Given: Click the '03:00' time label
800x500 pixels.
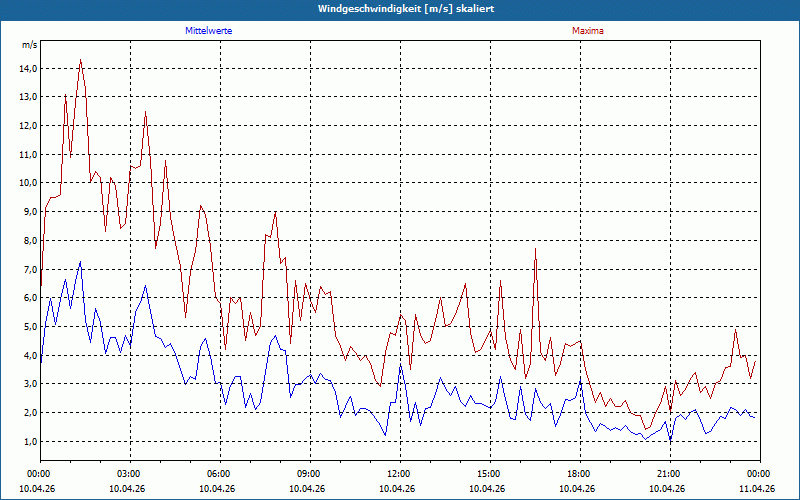Looking at the screenshot, I should [x=131, y=474].
